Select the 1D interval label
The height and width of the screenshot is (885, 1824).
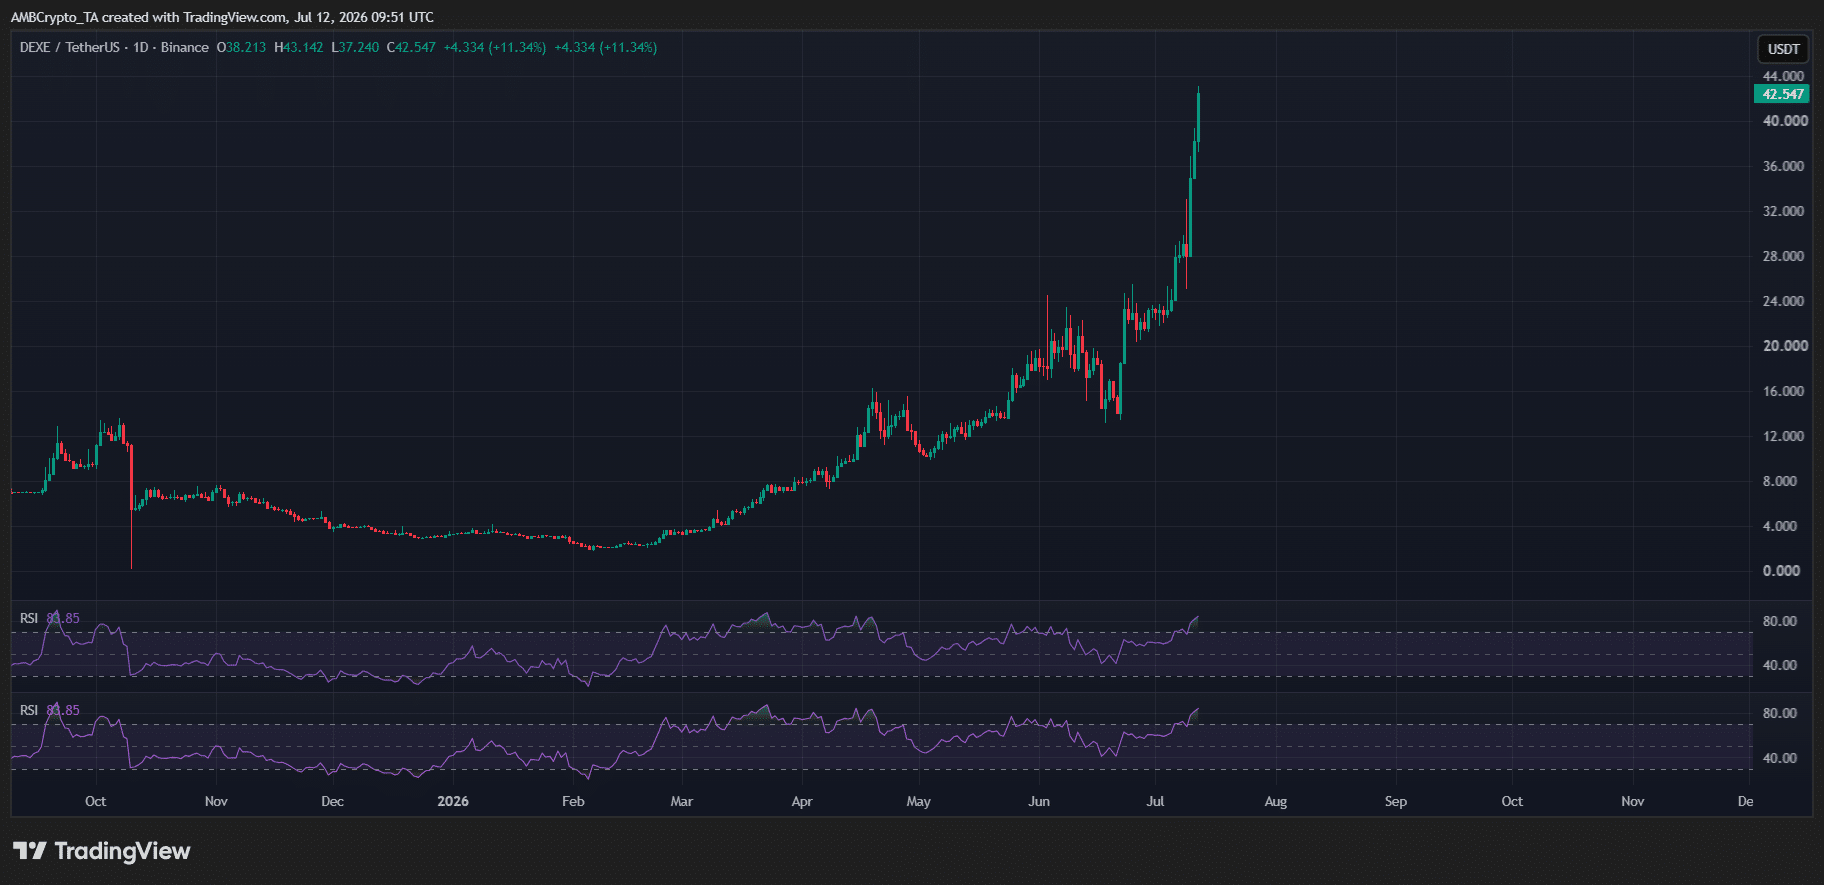[141, 47]
